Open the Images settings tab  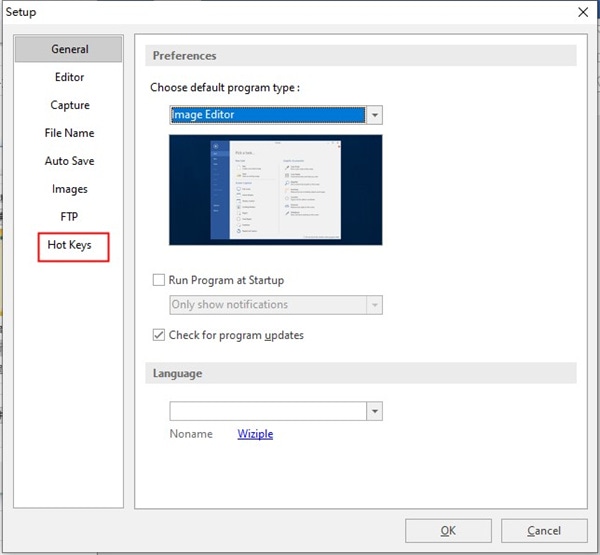tap(70, 189)
